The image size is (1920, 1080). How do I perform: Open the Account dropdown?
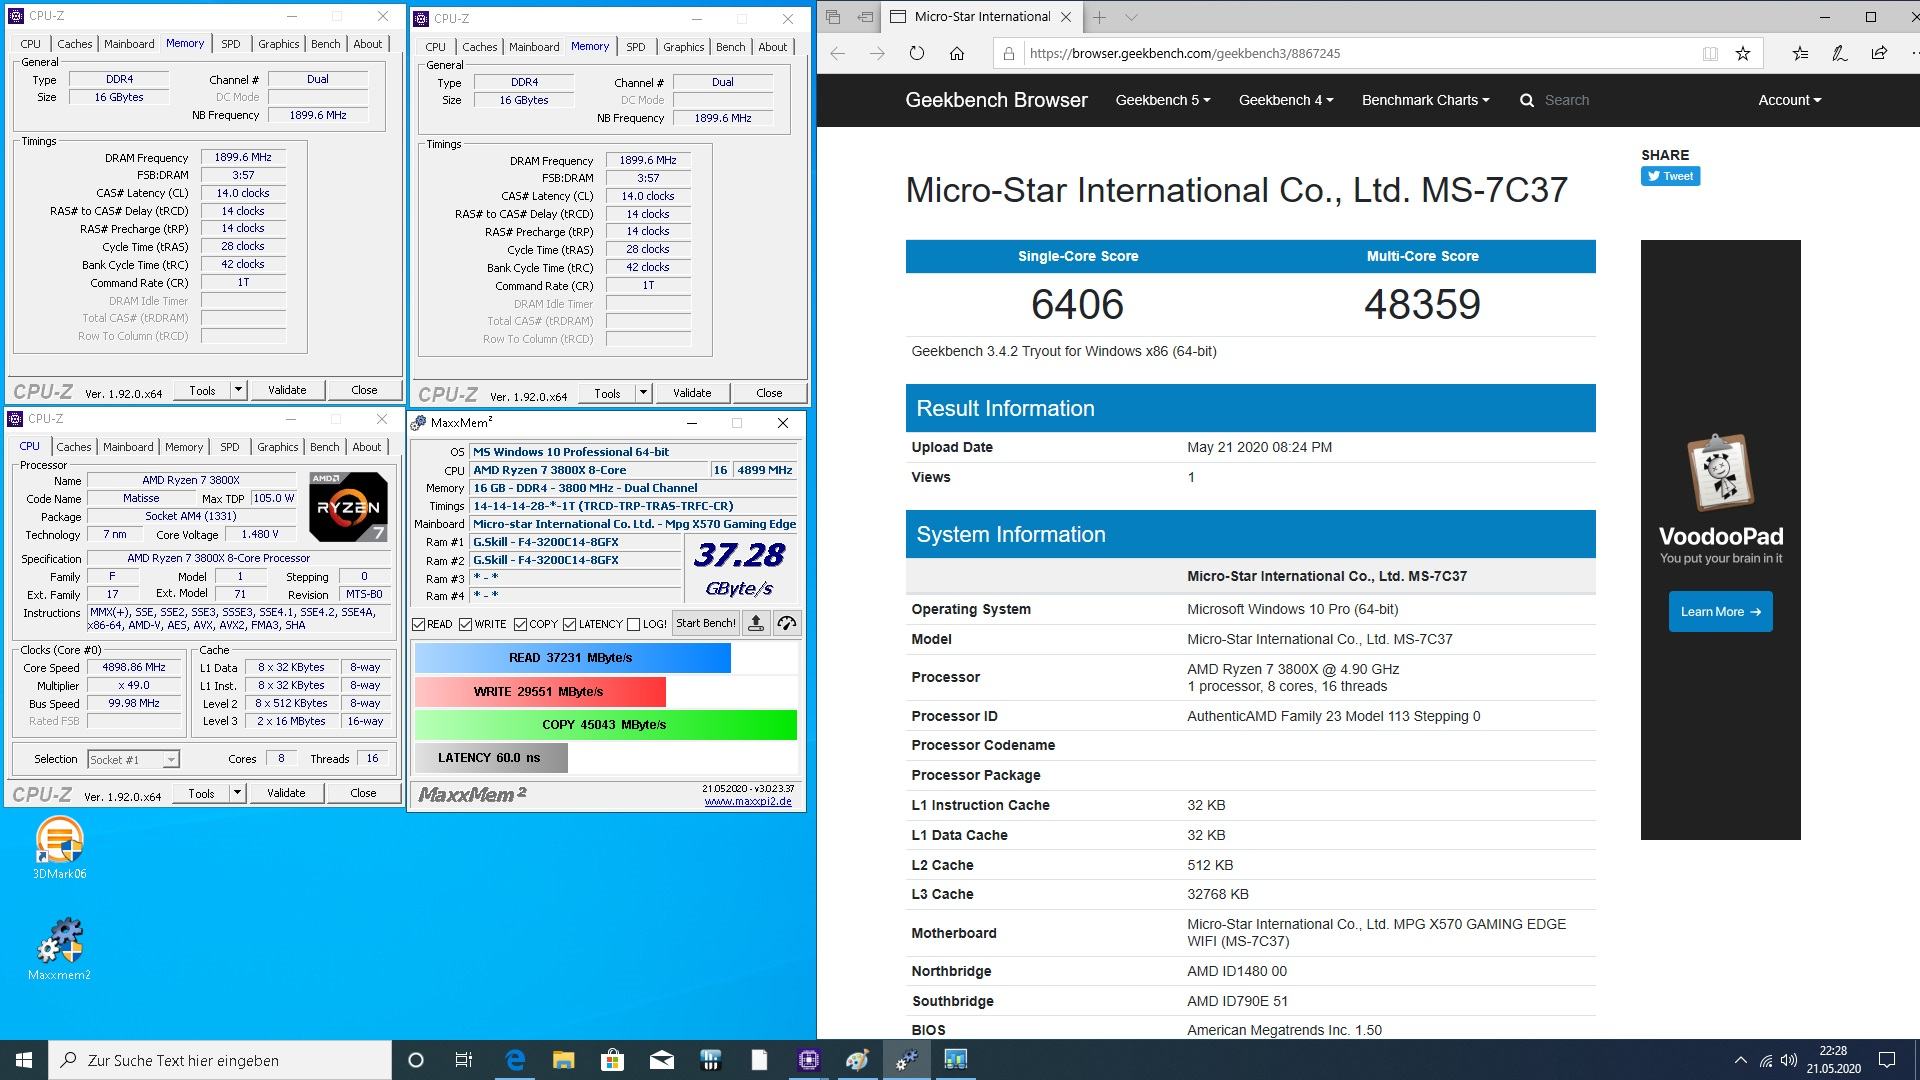1789,100
